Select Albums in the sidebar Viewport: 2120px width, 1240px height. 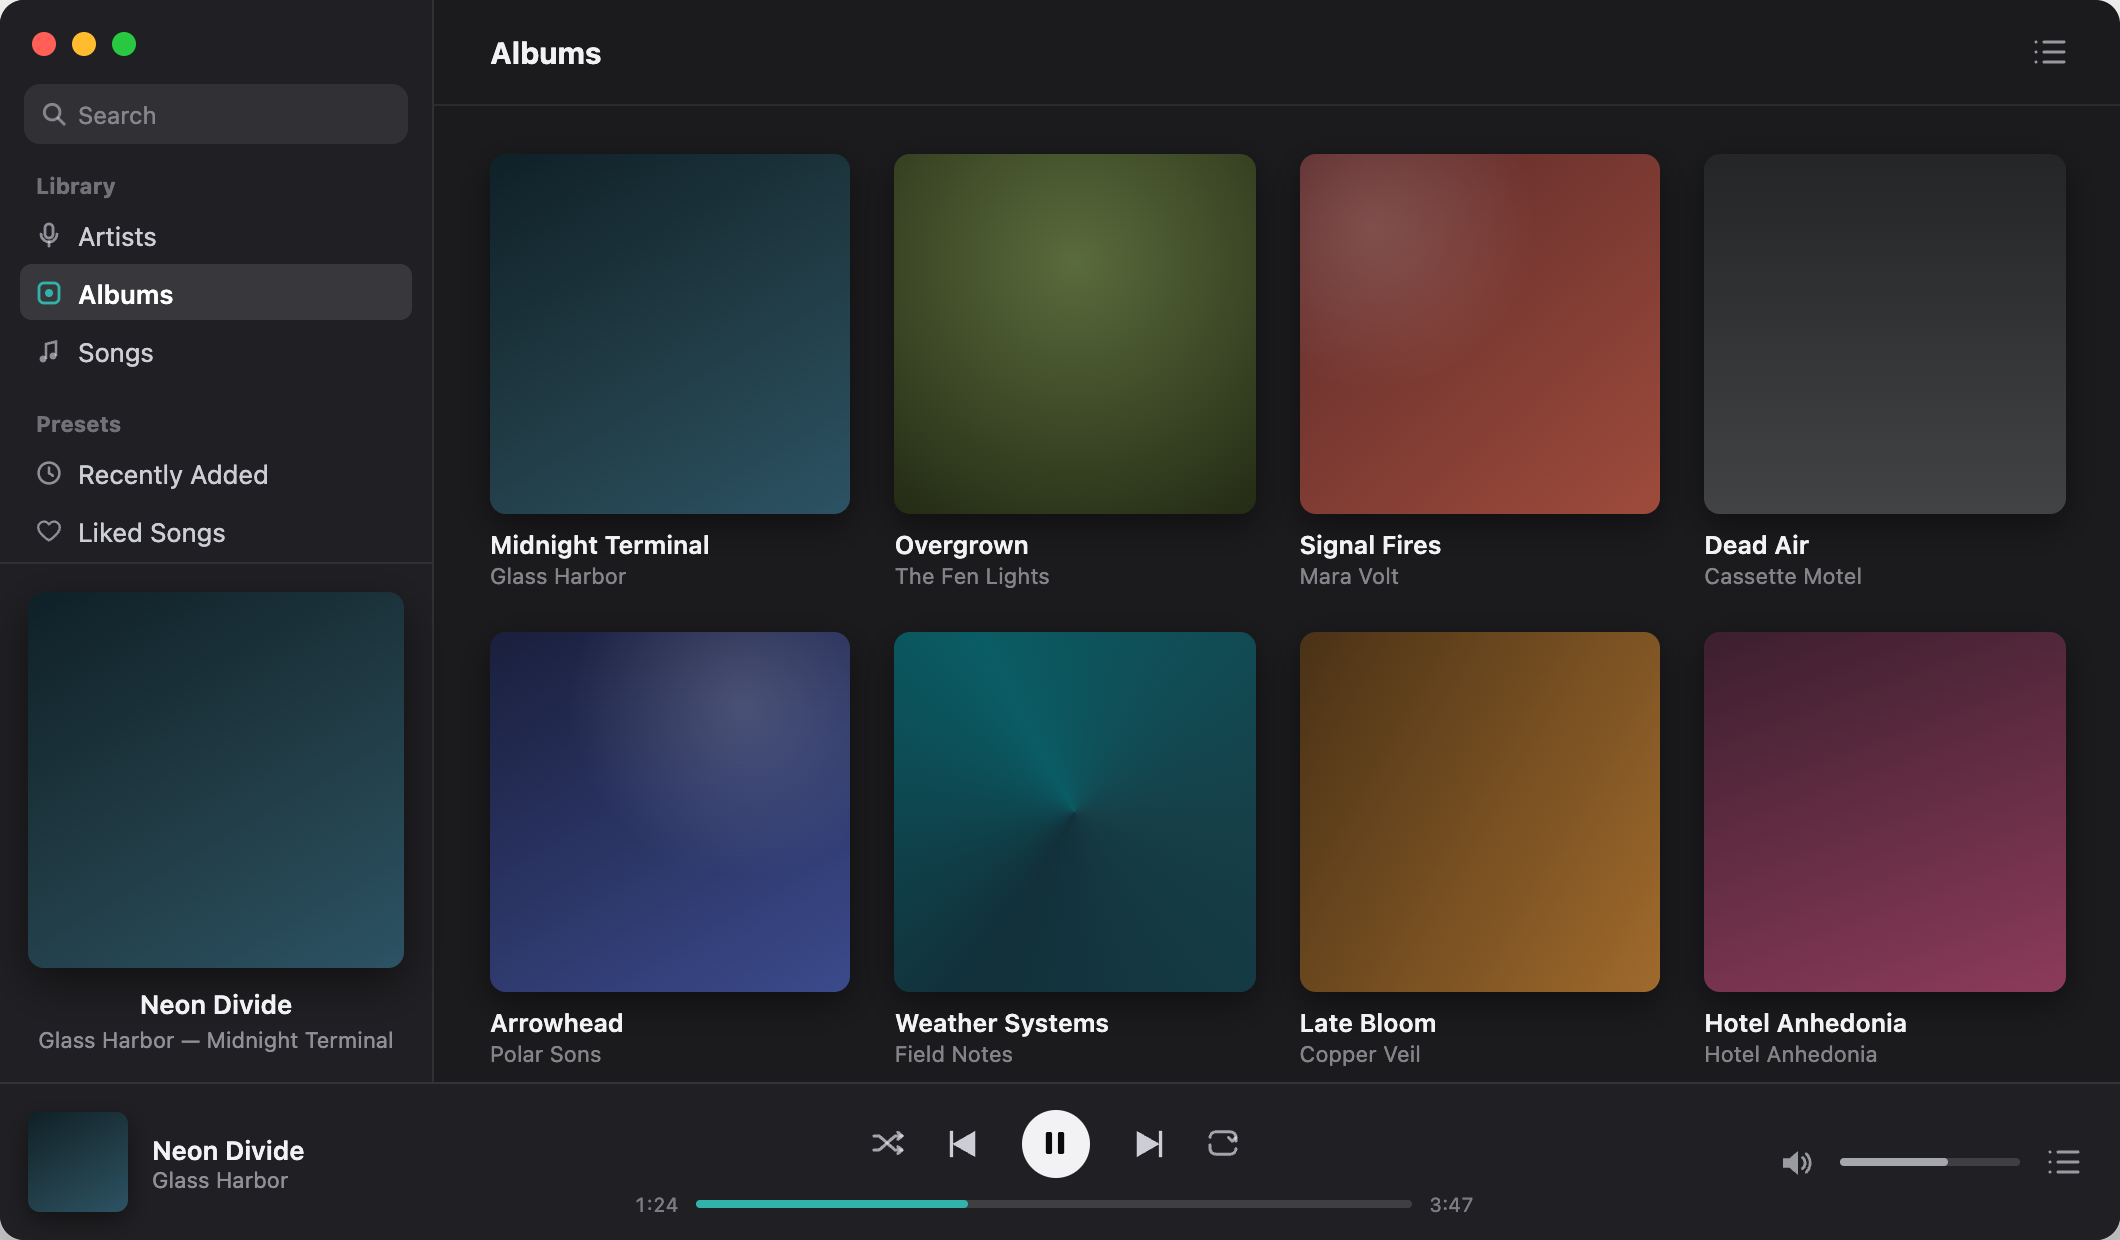pos(216,293)
